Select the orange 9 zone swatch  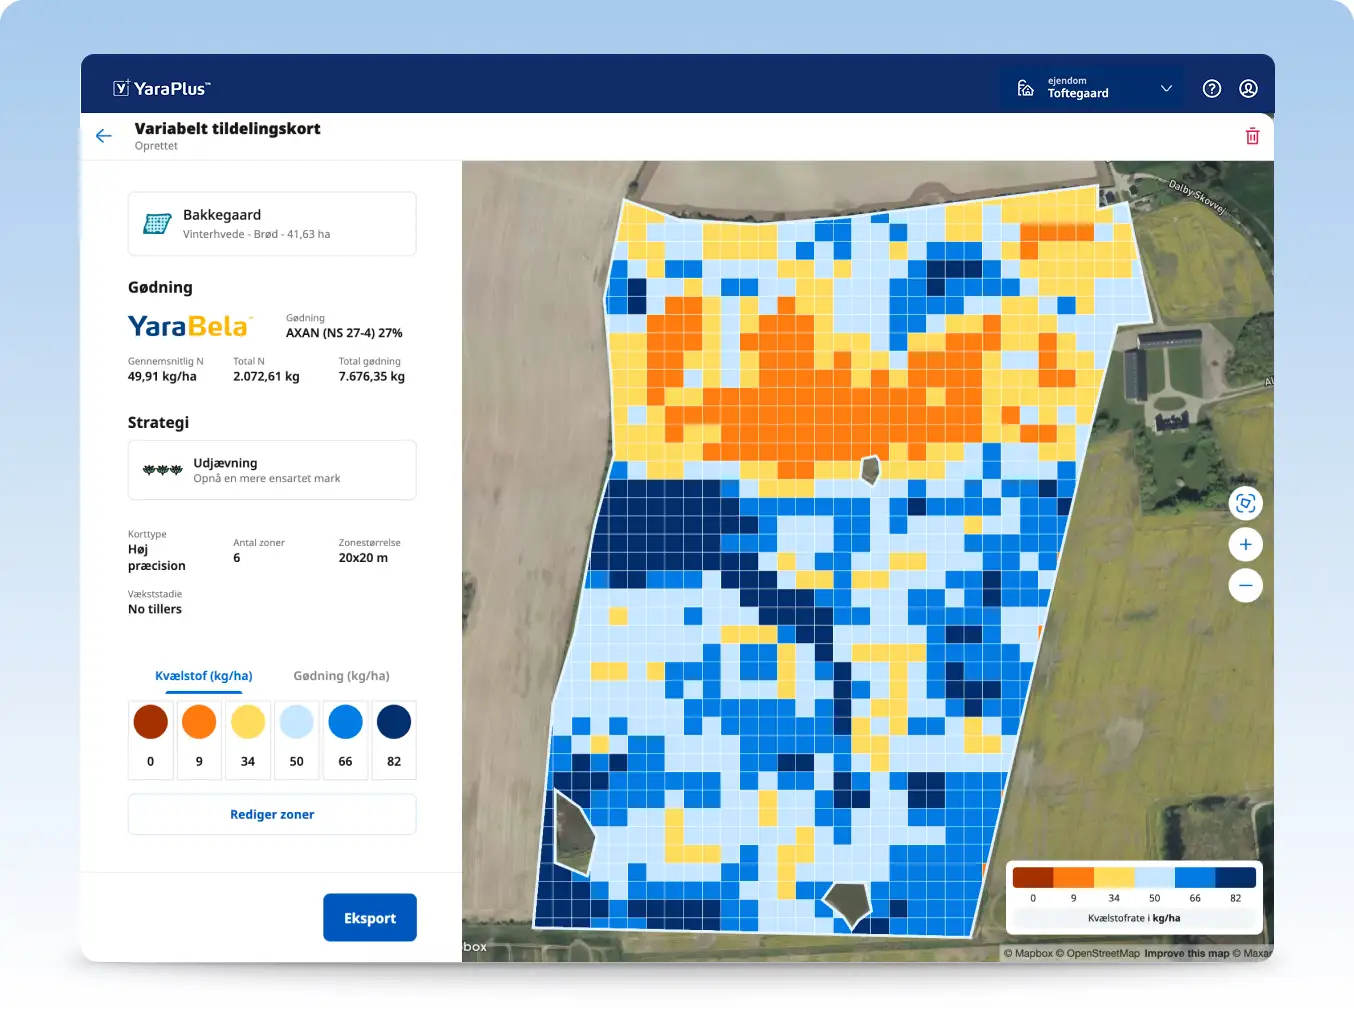(199, 722)
